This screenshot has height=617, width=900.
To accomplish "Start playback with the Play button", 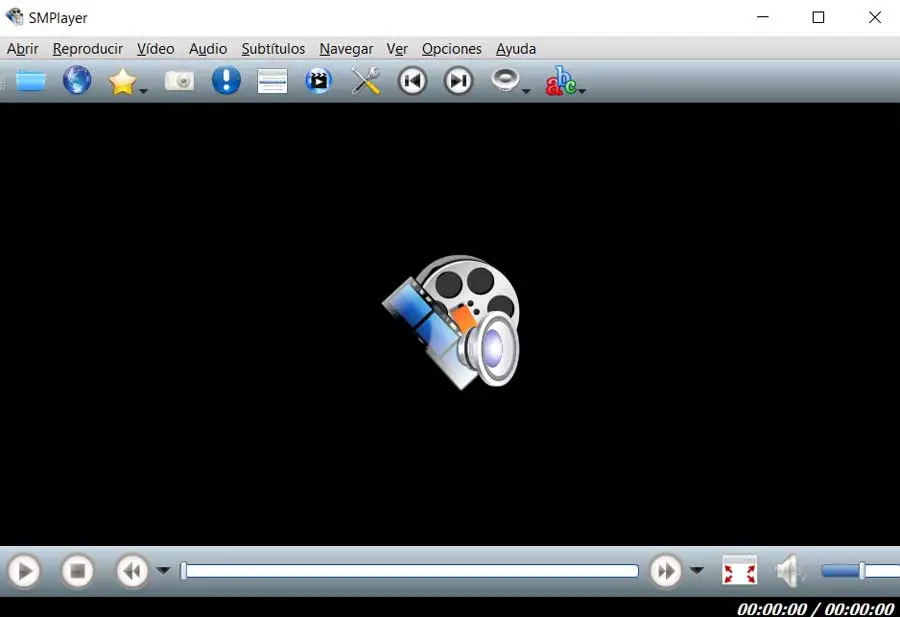I will click(x=24, y=571).
